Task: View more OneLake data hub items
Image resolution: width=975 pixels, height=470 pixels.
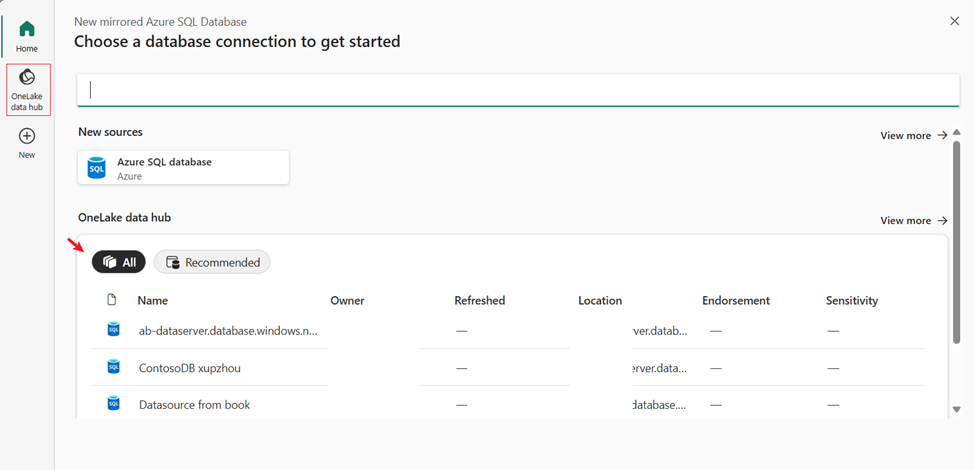Action: [914, 221]
